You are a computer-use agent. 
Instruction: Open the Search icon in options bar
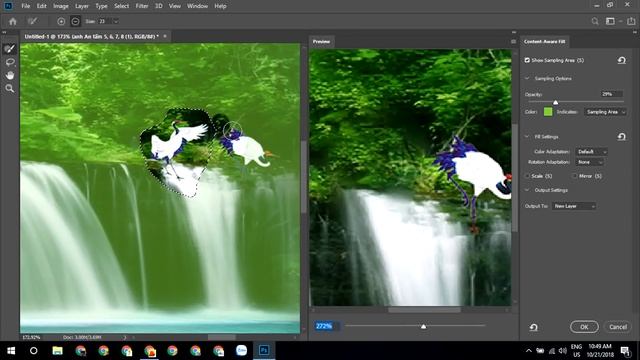[595, 21]
